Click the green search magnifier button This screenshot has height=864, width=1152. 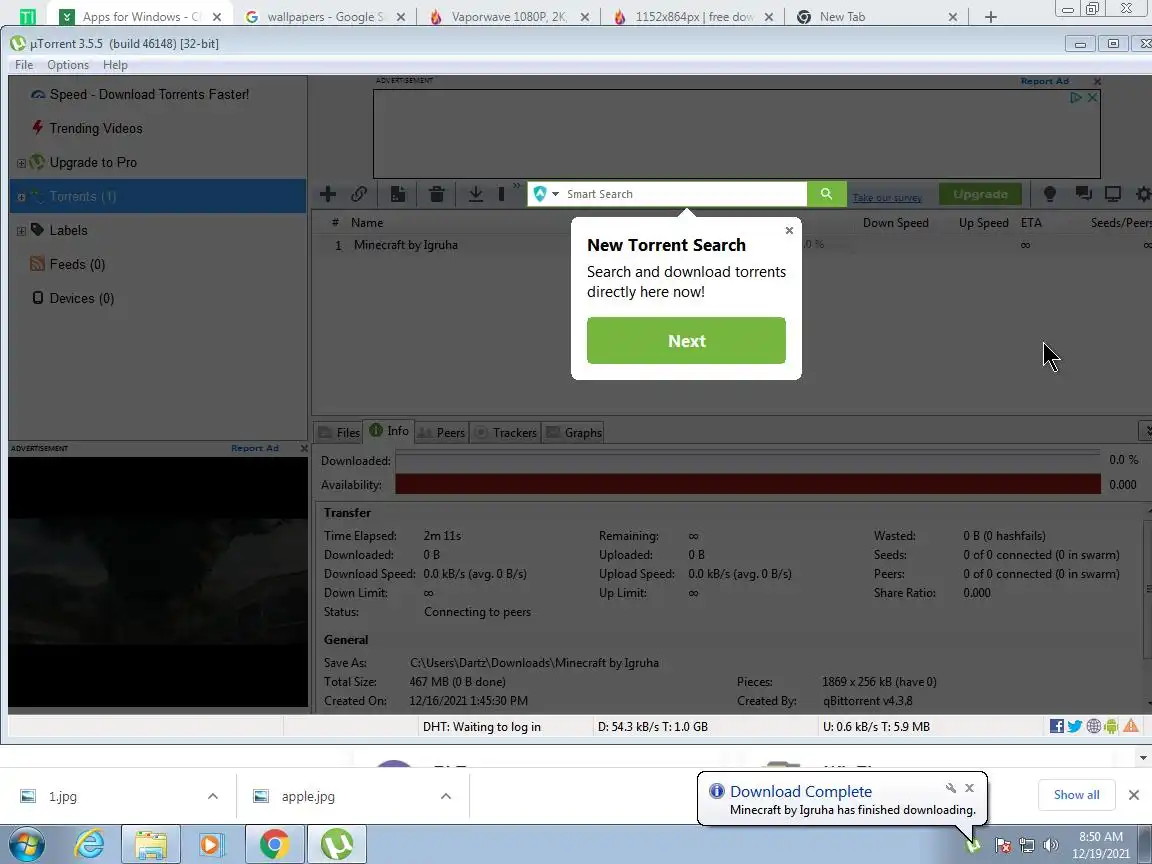click(x=827, y=194)
